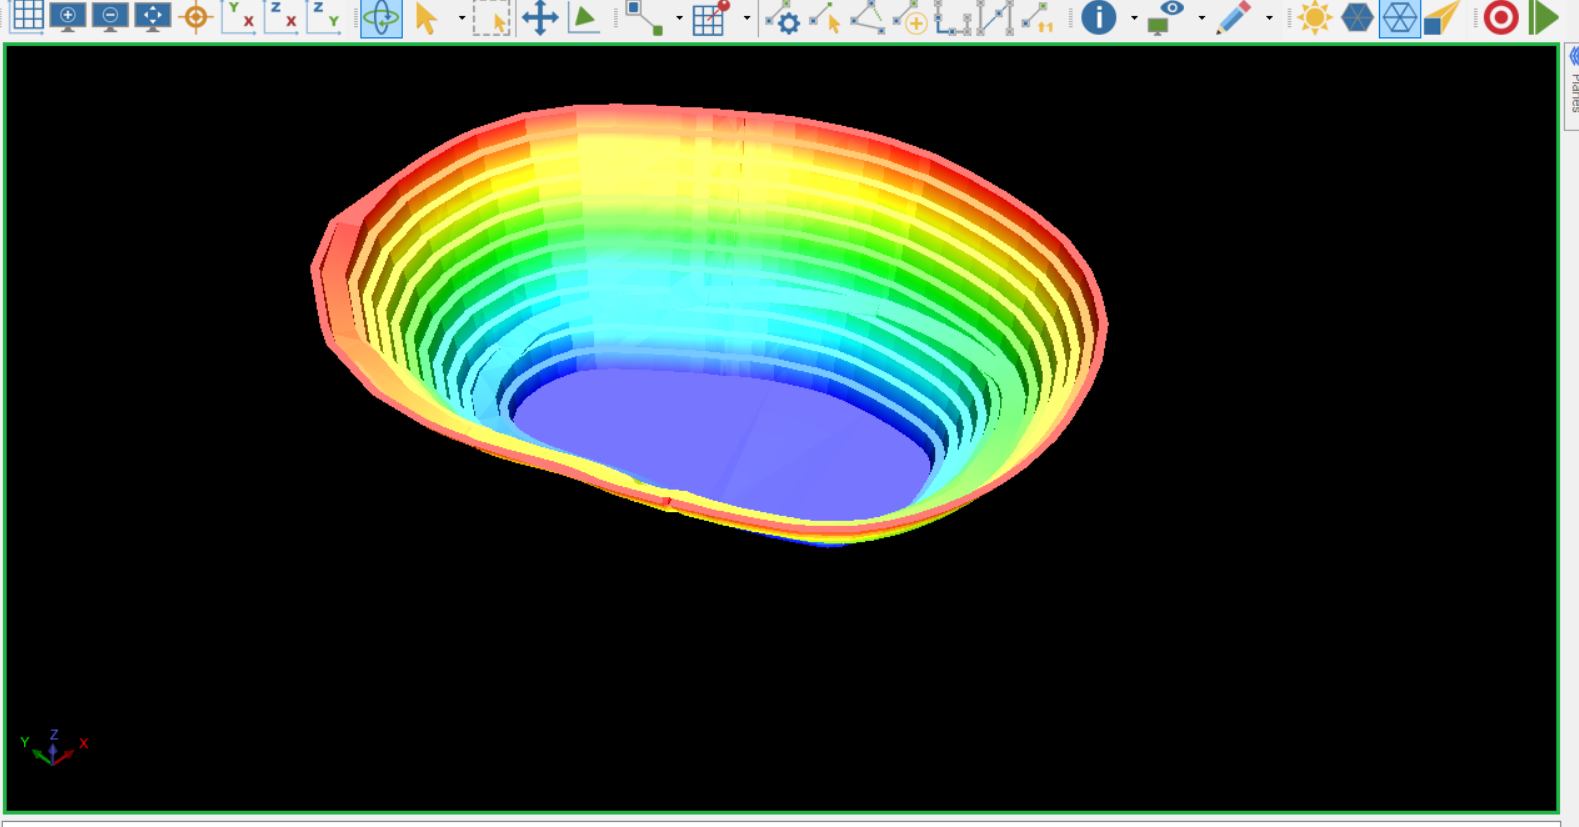Toggle the solid blue hexagon shading
This screenshot has height=827, width=1579.
click(x=1357, y=18)
